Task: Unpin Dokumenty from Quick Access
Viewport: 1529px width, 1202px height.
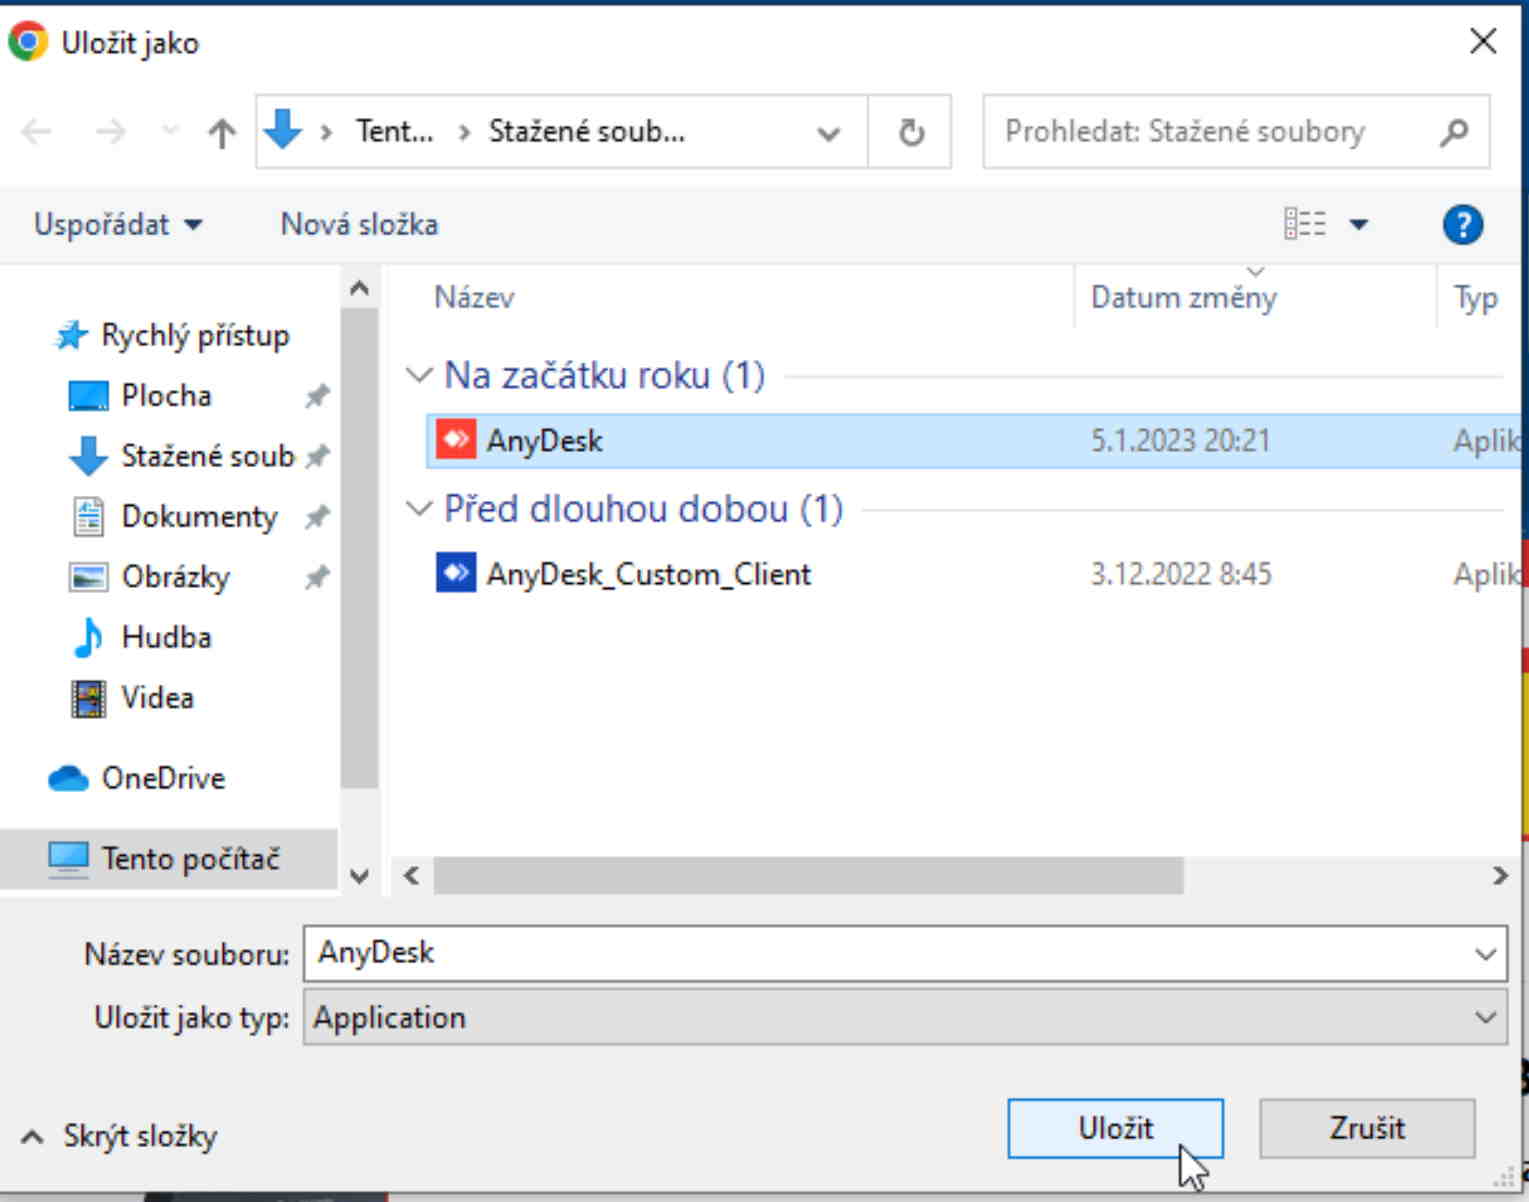Action: [315, 516]
